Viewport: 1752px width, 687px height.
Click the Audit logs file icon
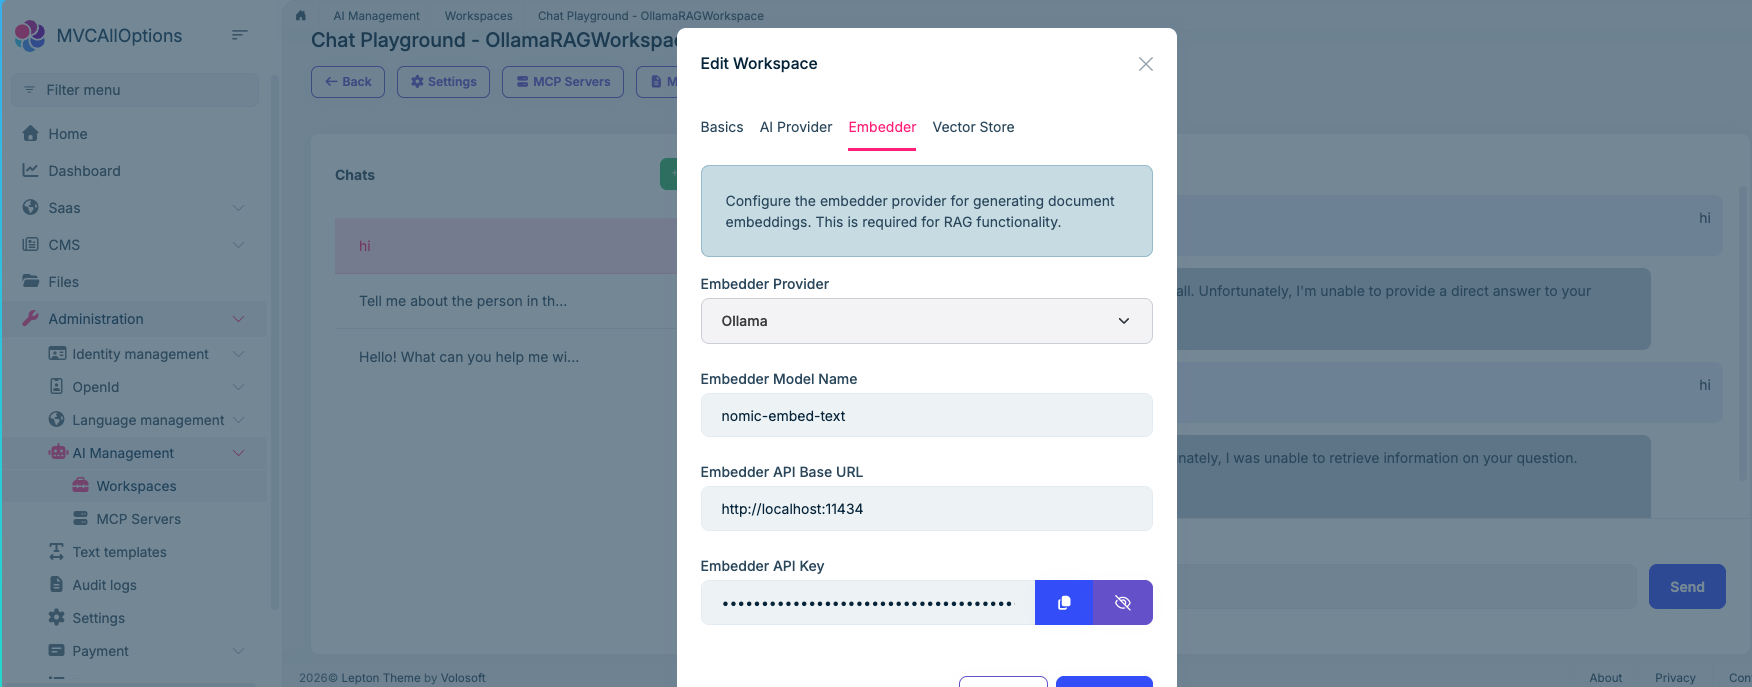[57, 585]
